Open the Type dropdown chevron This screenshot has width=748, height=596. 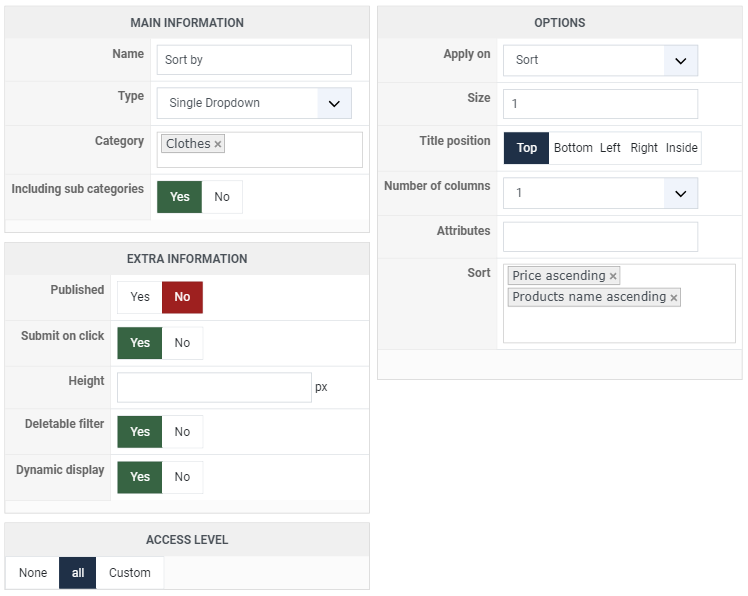334,103
